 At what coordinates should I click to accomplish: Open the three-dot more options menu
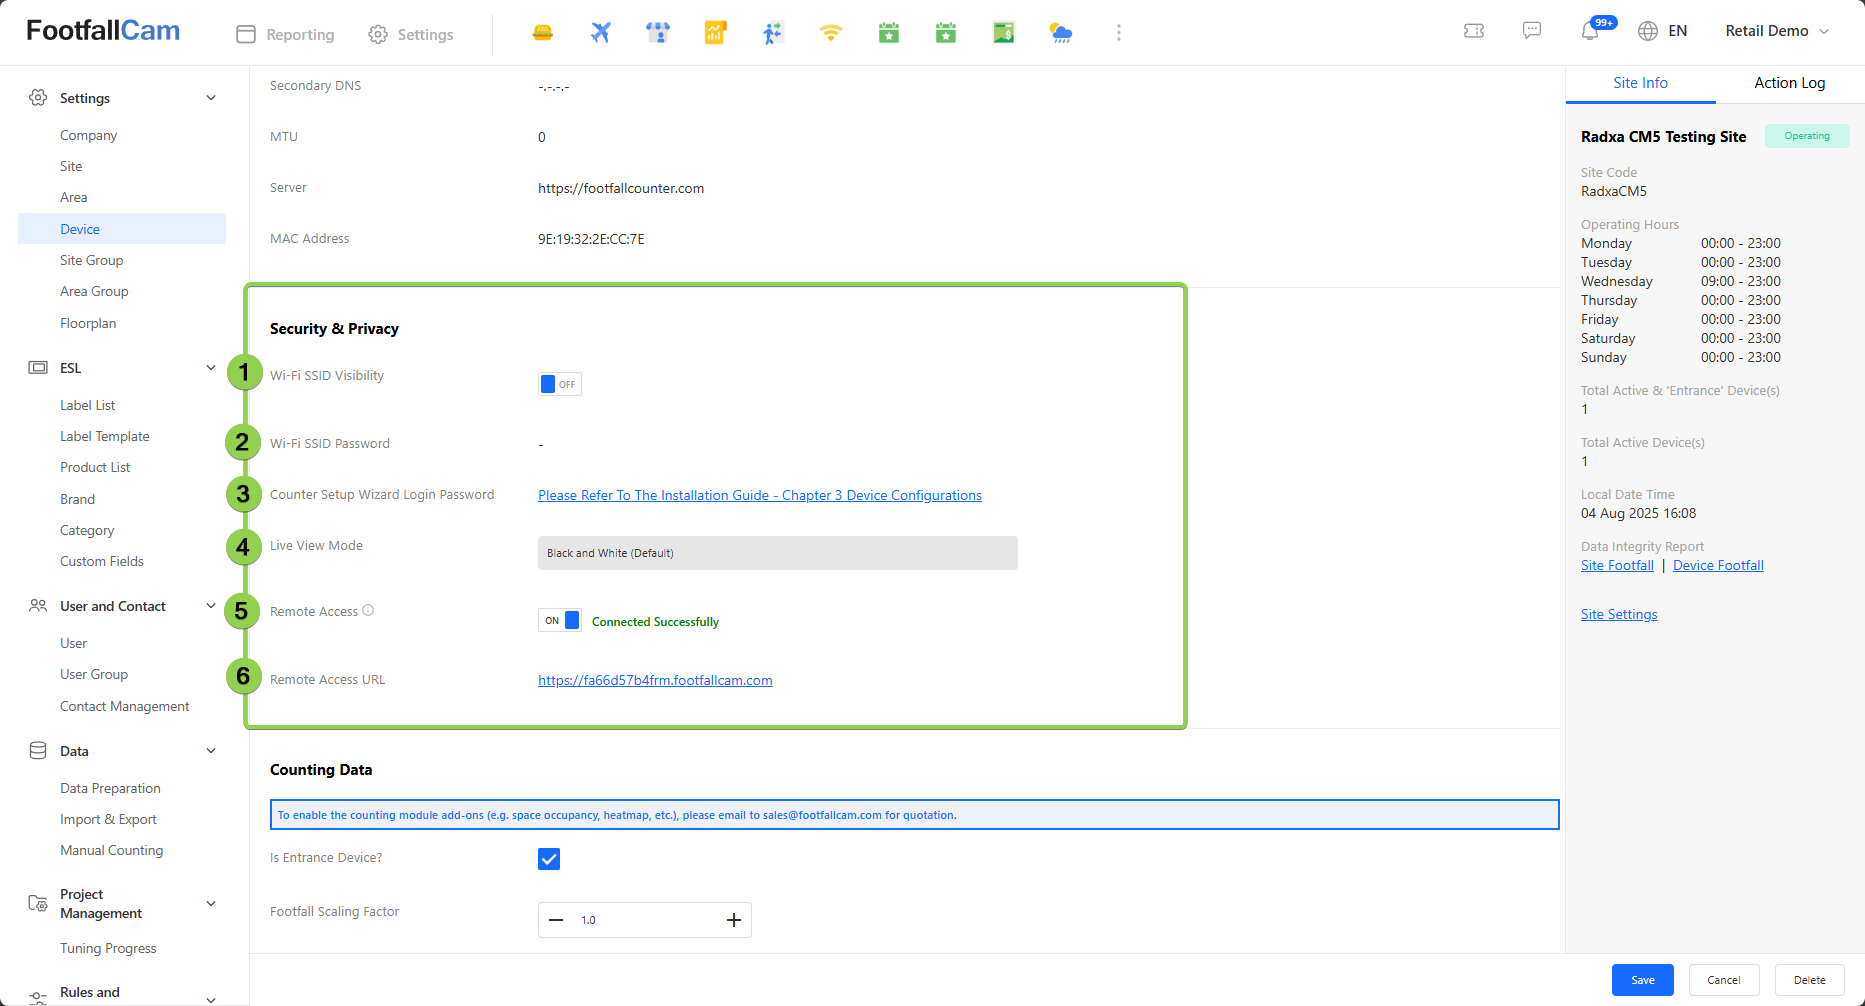click(x=1118, y=33)
